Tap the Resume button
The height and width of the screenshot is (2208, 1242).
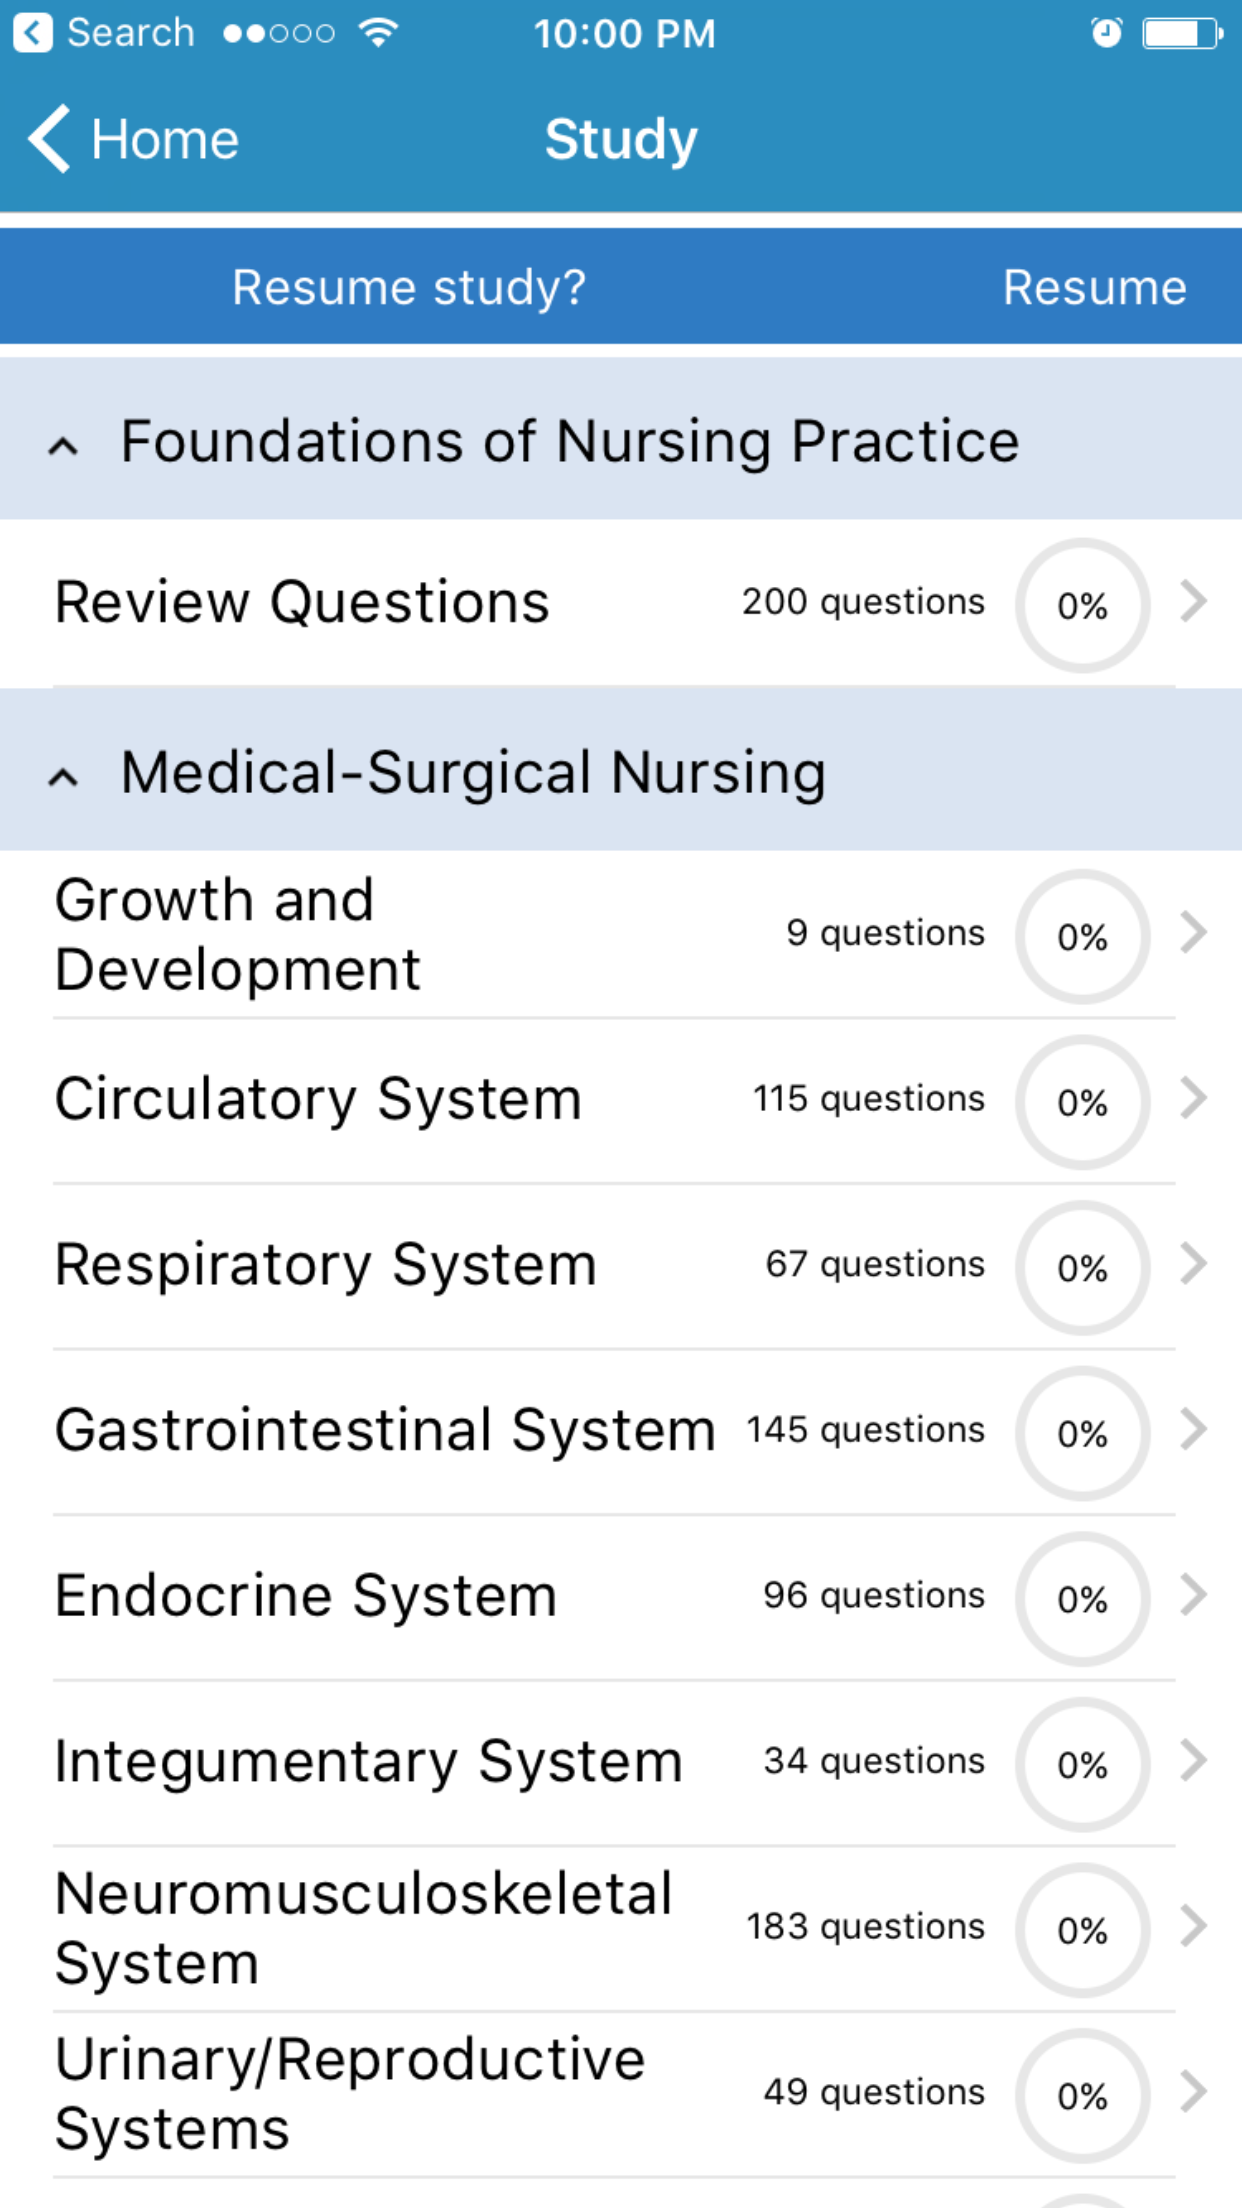(x=1095, y=288)
